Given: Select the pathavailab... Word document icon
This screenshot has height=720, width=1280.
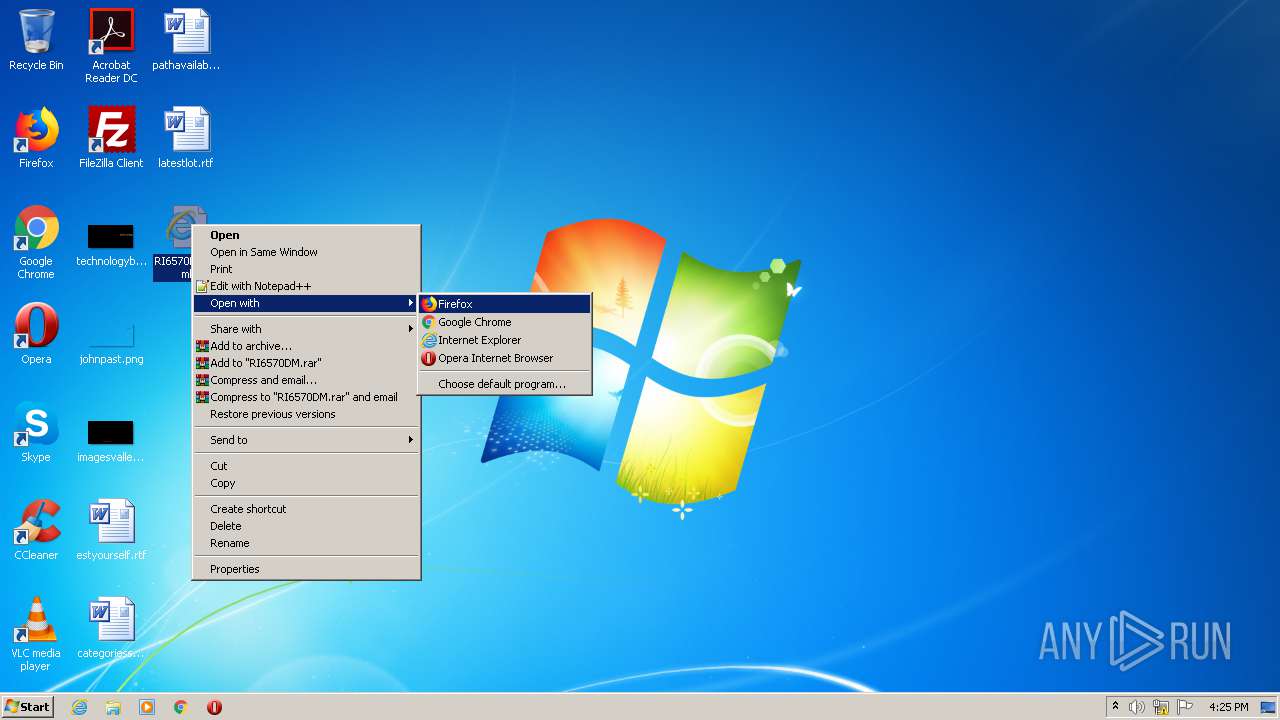Looking at the screenshot, I should [x=186, y=41].
